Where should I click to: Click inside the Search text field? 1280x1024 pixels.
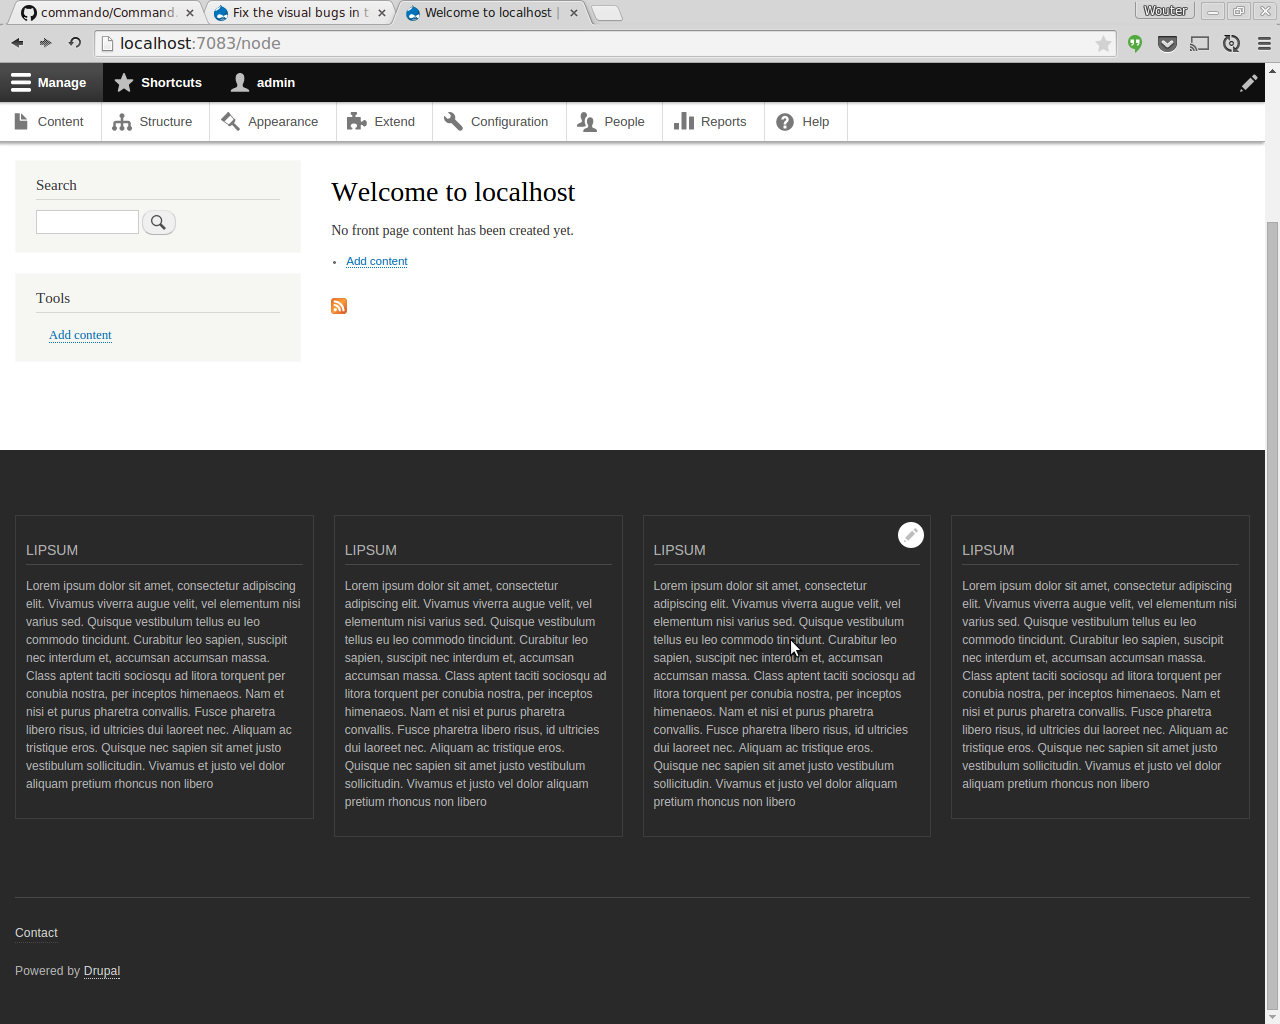(87, 222)
